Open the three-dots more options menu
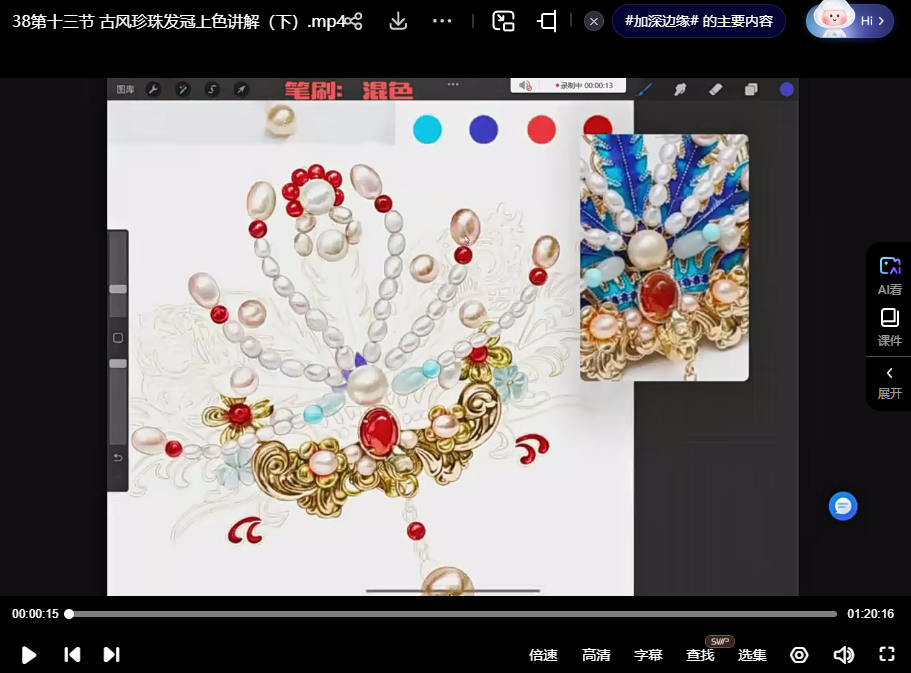The height and width of the screenshot is (673, 911). (x=442, y=22)
